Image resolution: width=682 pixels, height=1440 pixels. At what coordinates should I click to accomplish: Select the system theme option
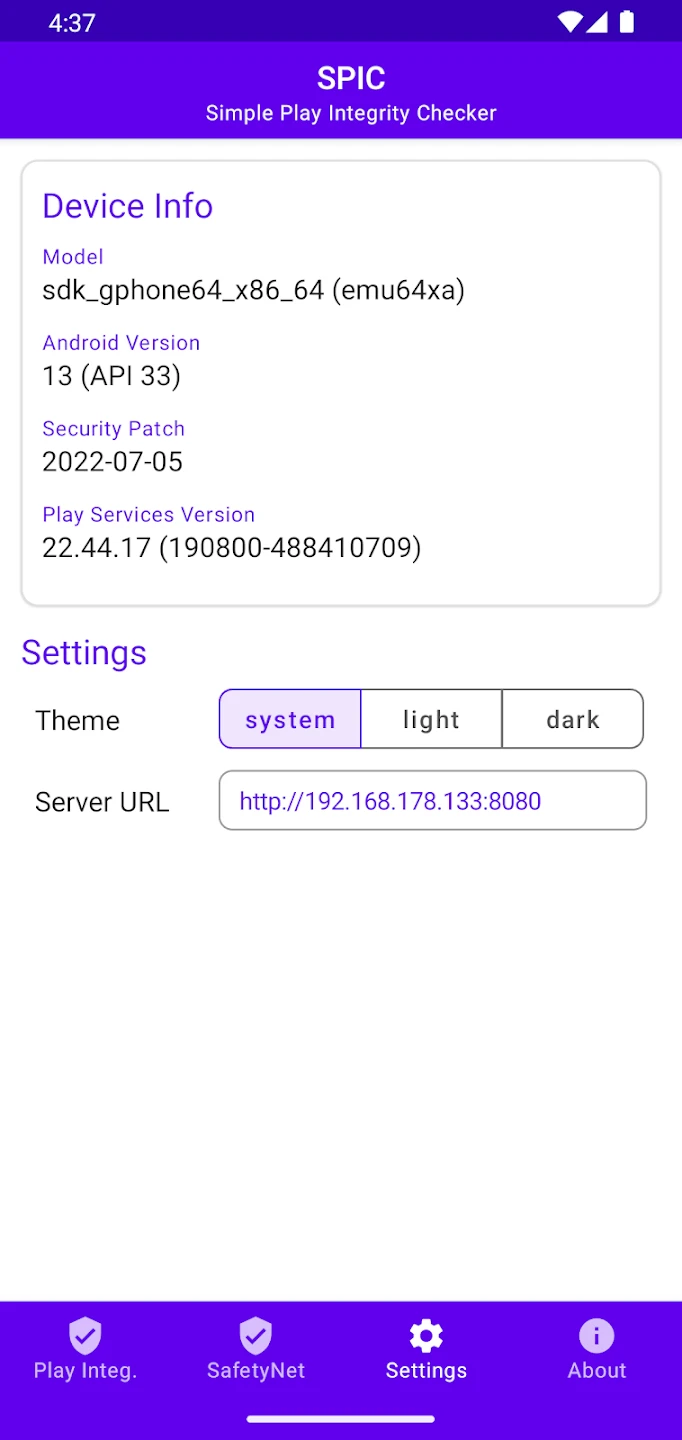pyautogui.click(x=290, y=719)
